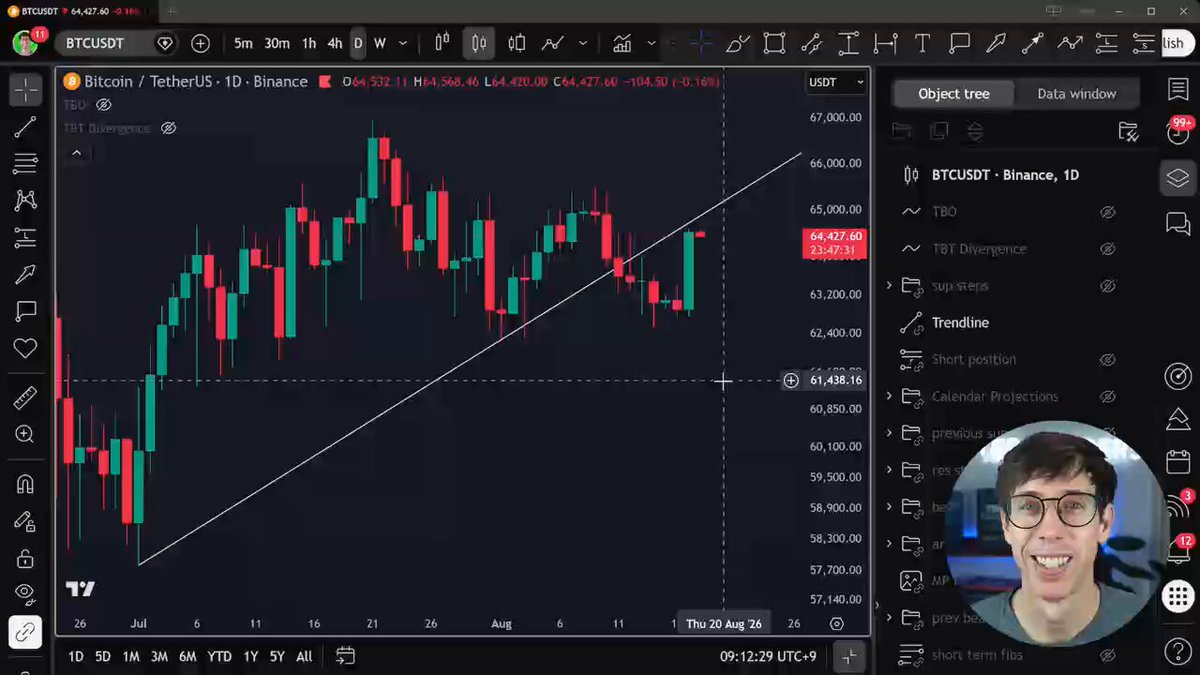Toggle magnet mode in the left toolbar

25,484
